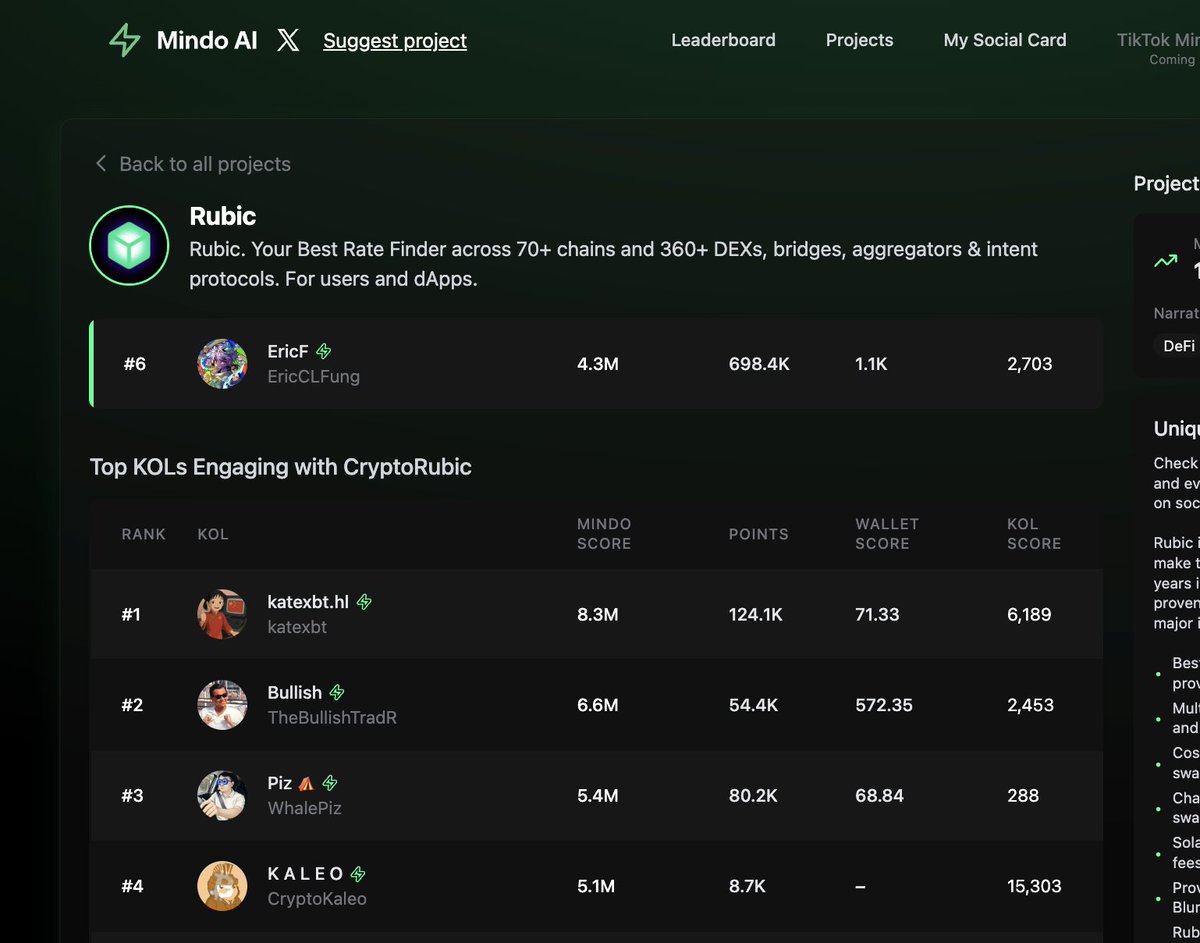Image resolution: width=1200 pixels, height=943 pixels.
Task: Click the WhalePiz profile avatar
Action: tap(222, 796)
